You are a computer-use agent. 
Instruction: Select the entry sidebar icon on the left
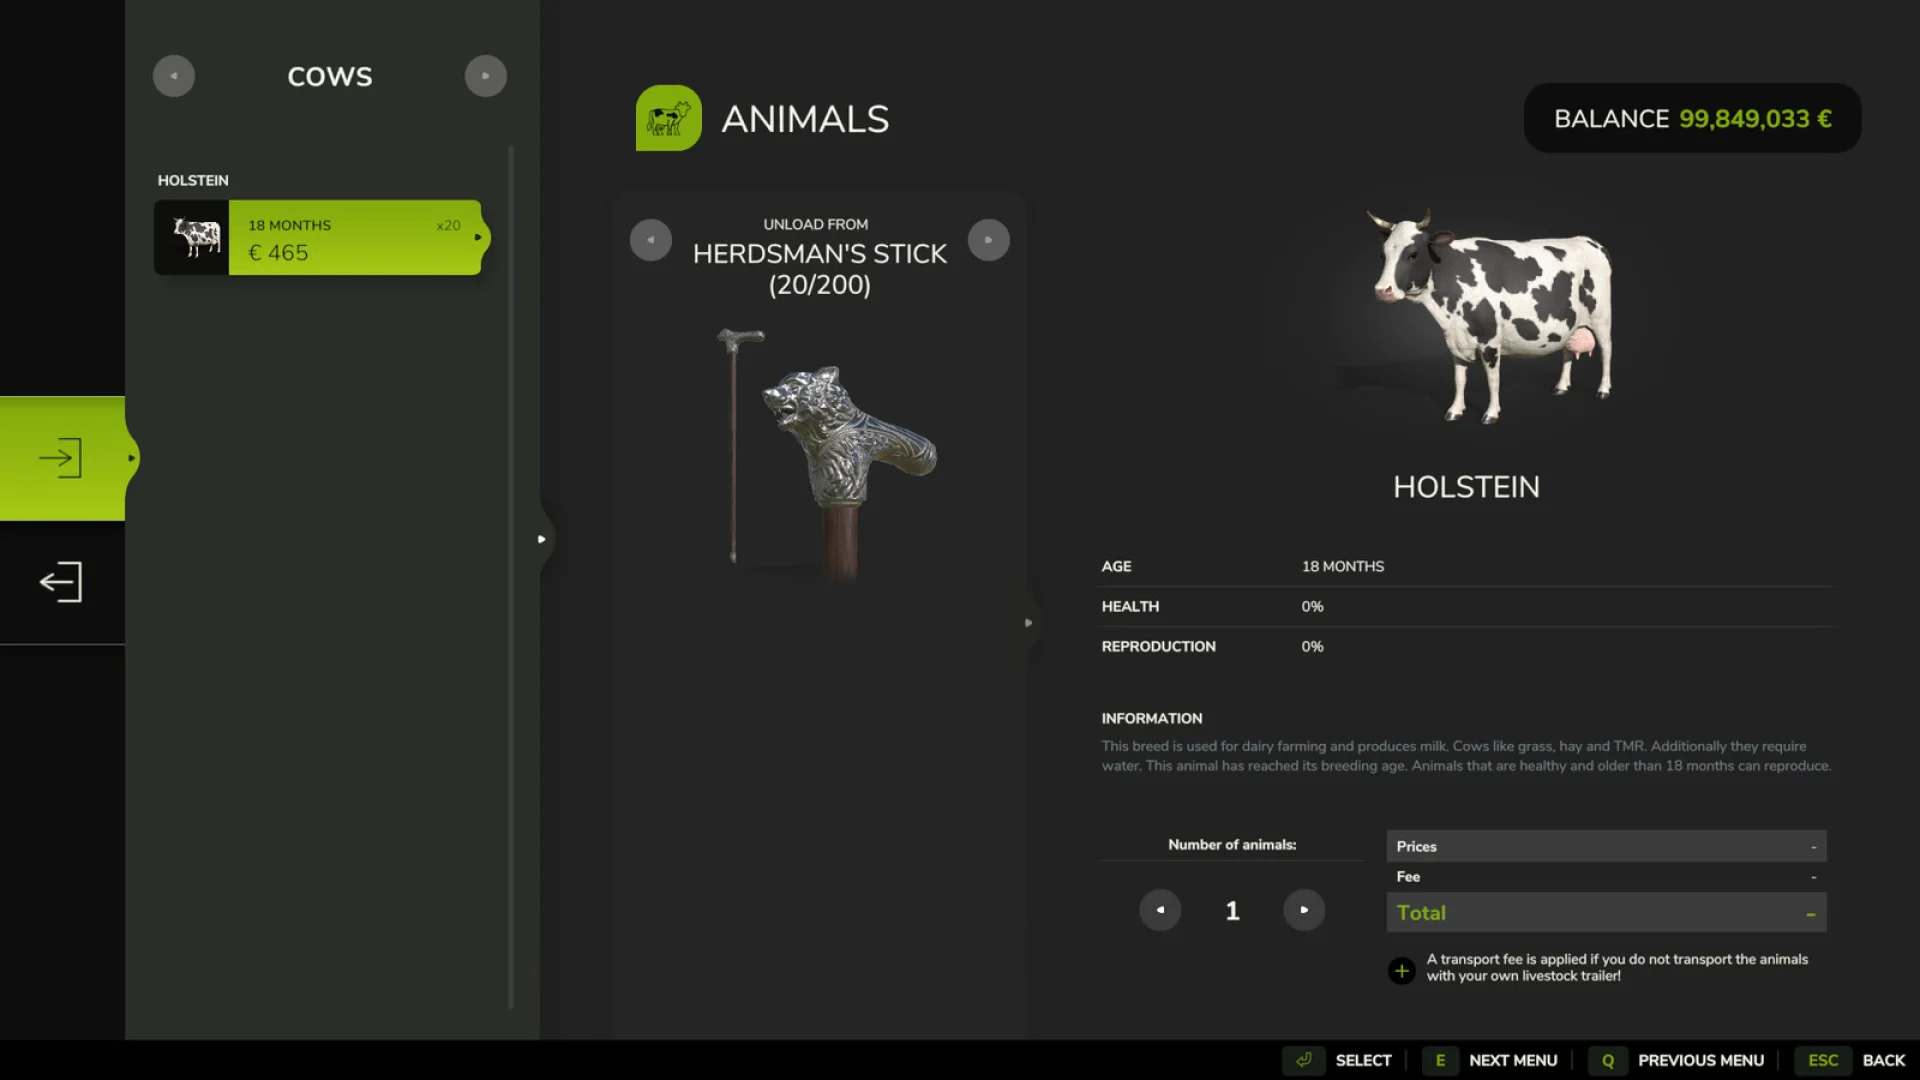pos(60,457)
